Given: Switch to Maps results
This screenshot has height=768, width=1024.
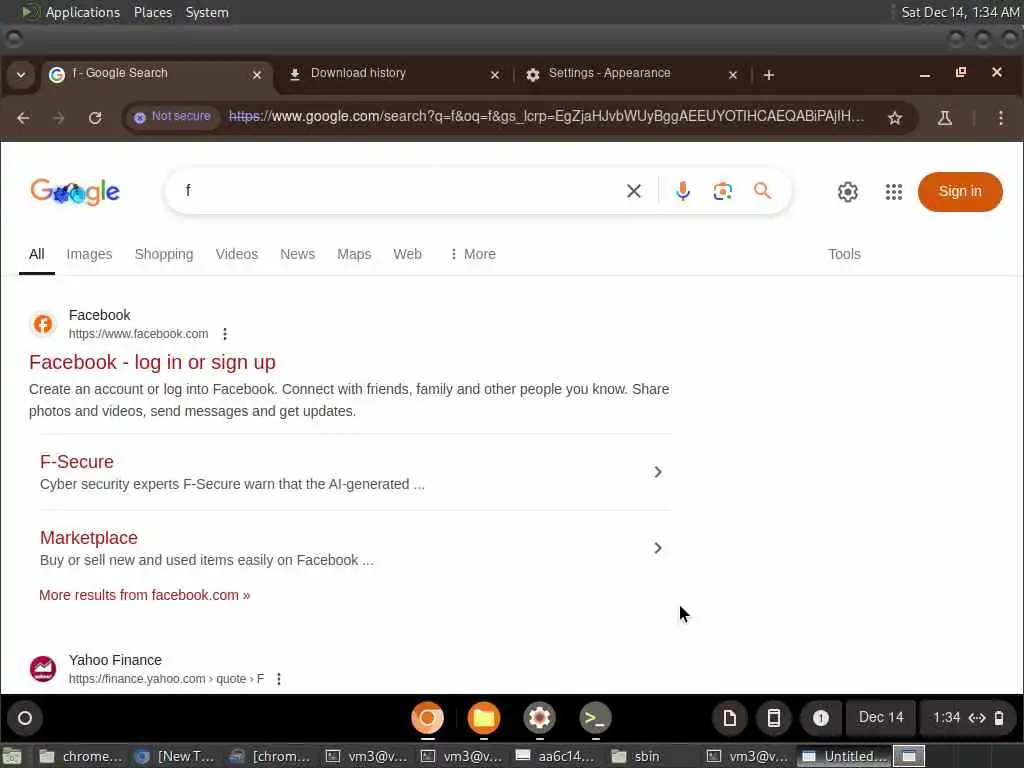Looking at the screenshot, I should tap(354, 254).
